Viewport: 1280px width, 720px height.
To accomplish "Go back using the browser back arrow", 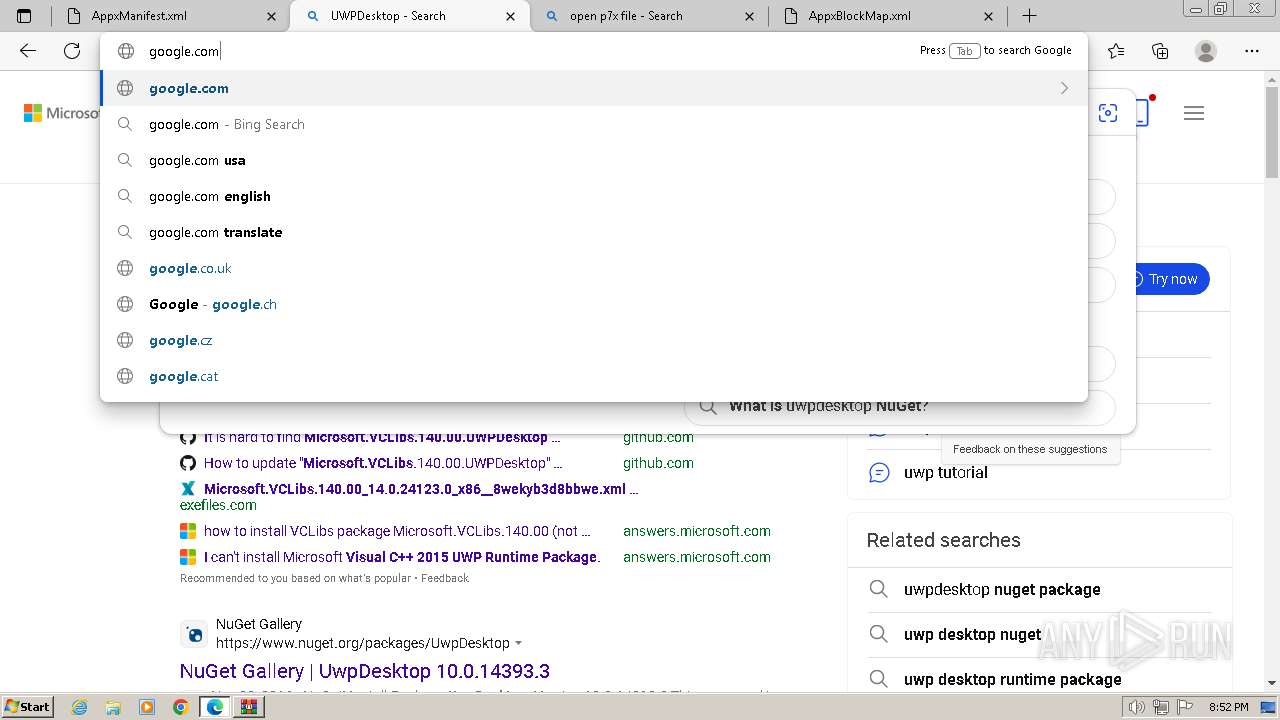I will point(28,51).
